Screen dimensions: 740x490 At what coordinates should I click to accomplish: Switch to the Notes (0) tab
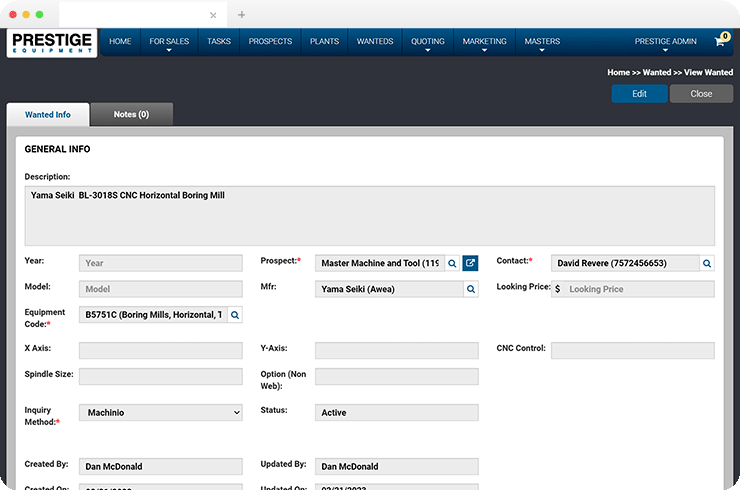pyautogui.click(x=131, y=115)
